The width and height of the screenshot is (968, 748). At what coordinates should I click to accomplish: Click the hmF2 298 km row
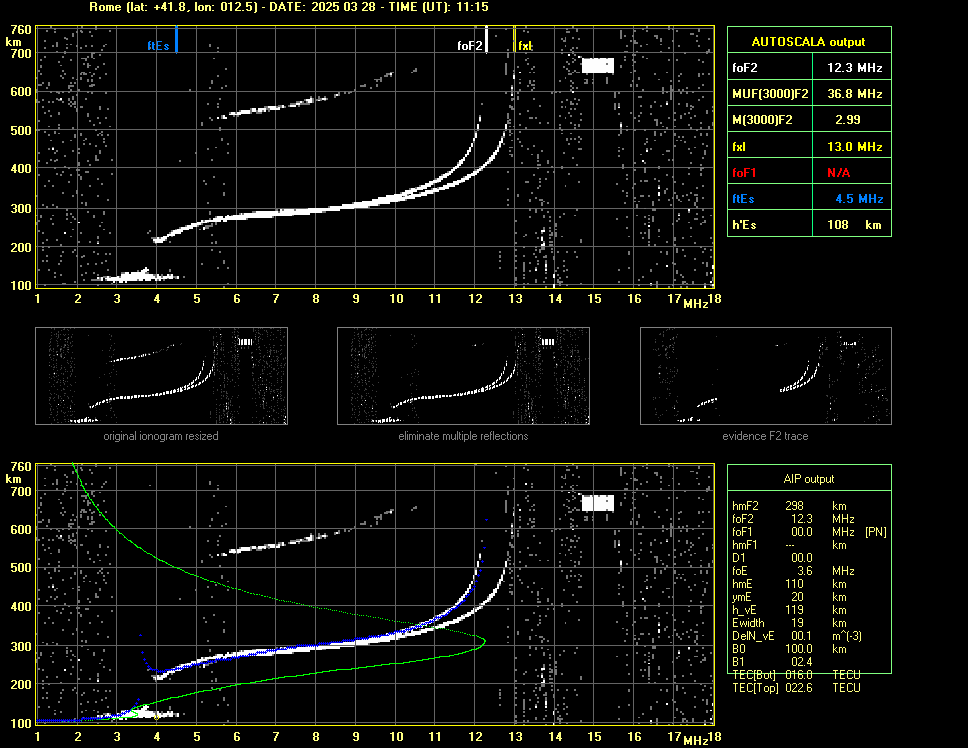790,506
